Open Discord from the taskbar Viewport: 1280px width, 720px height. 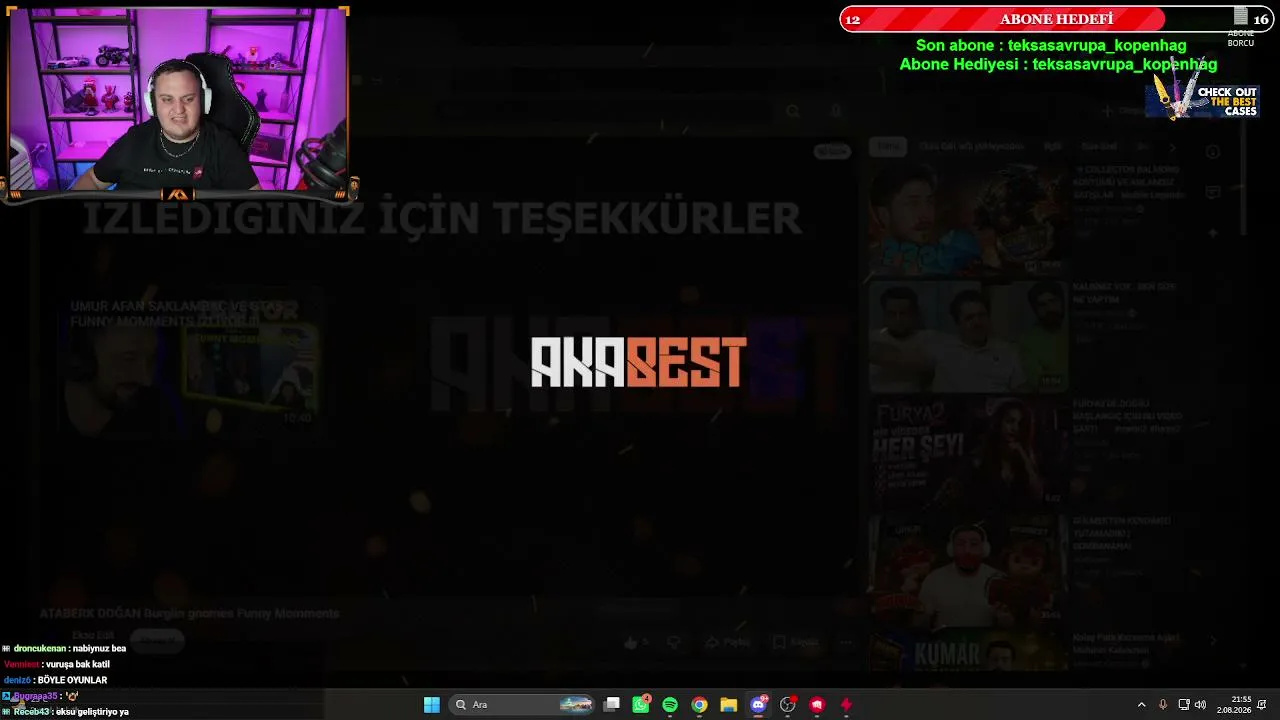[x=758, y=705]
